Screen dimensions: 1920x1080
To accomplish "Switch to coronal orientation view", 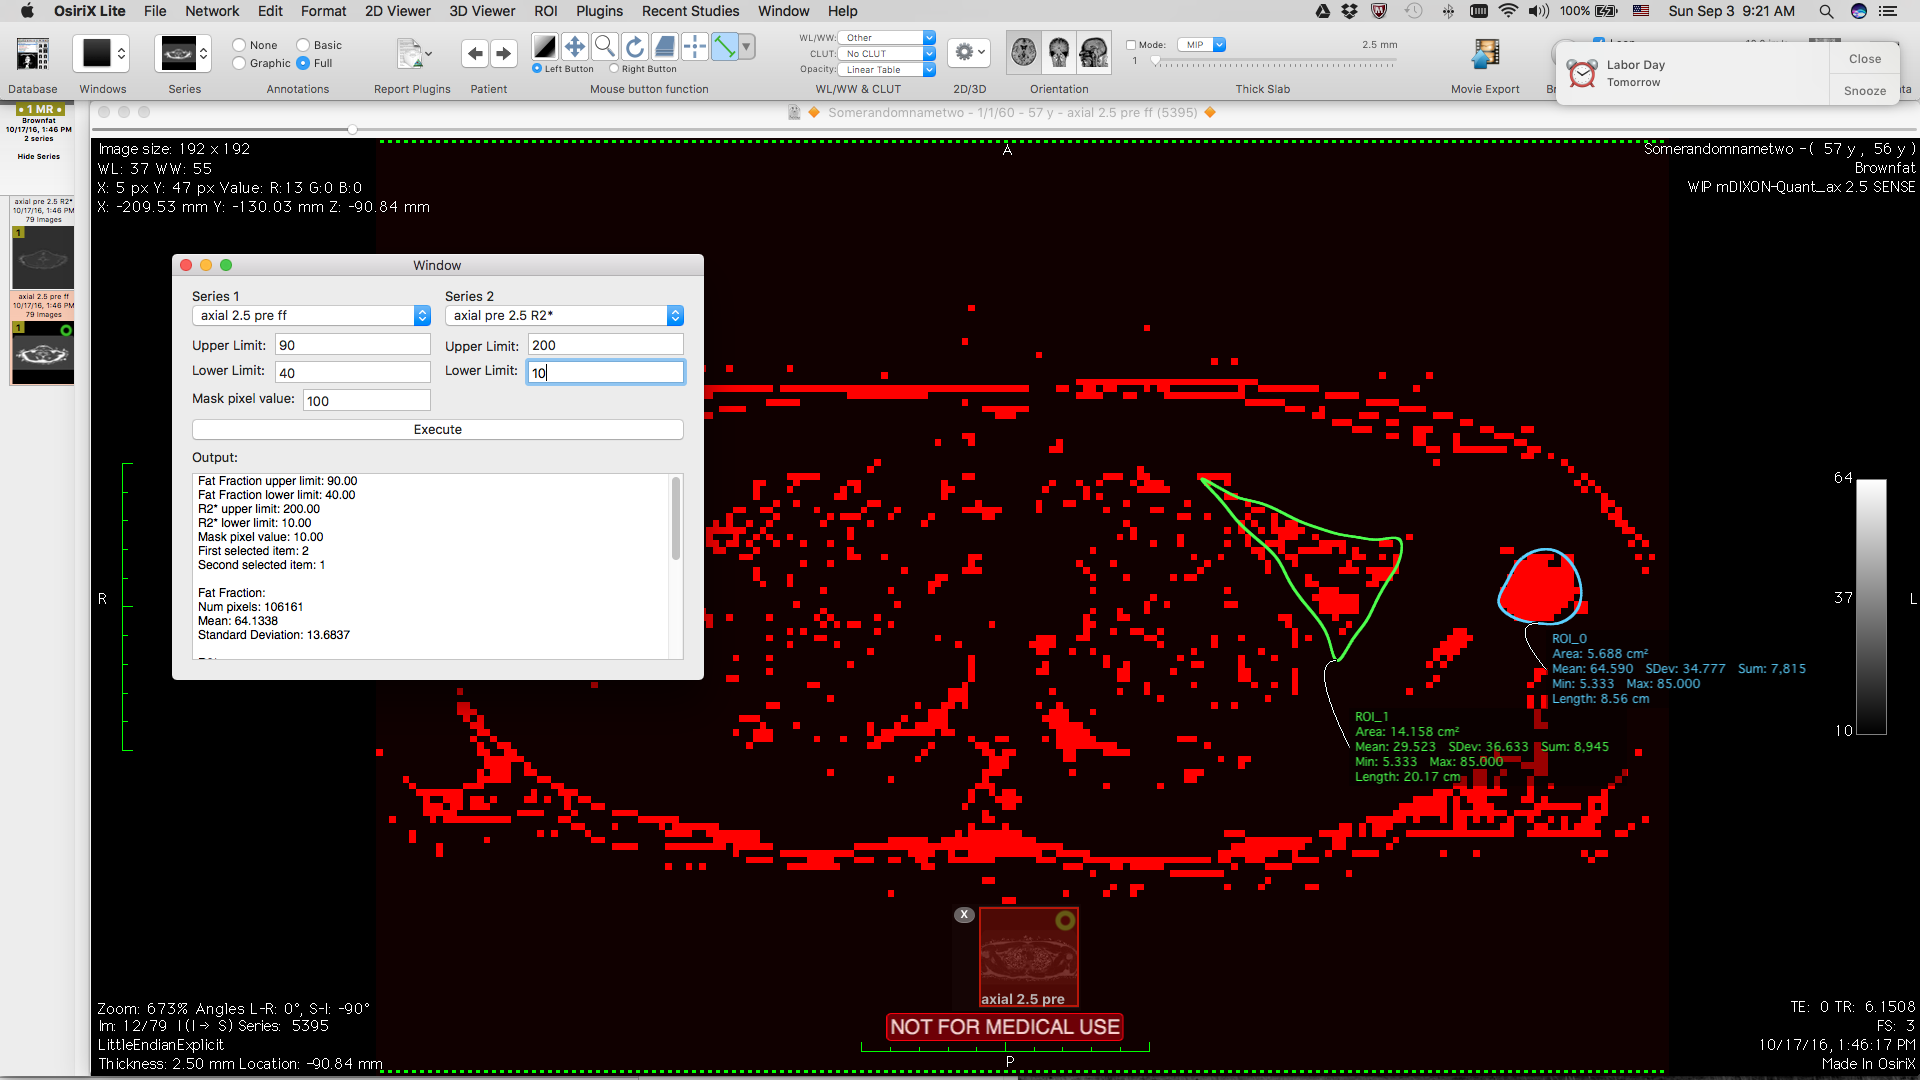I will 1059,52.
